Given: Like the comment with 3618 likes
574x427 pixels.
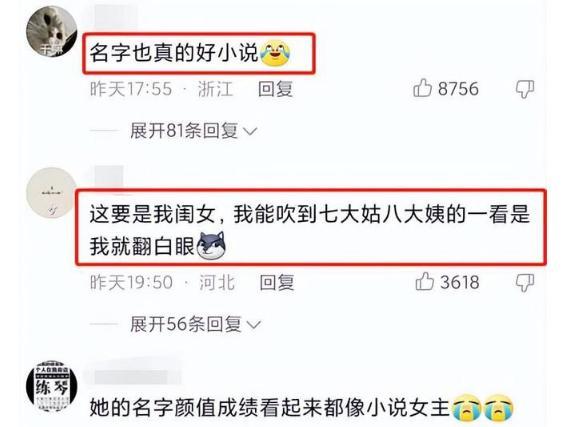Looking at the screenshot, I should 424,281.
